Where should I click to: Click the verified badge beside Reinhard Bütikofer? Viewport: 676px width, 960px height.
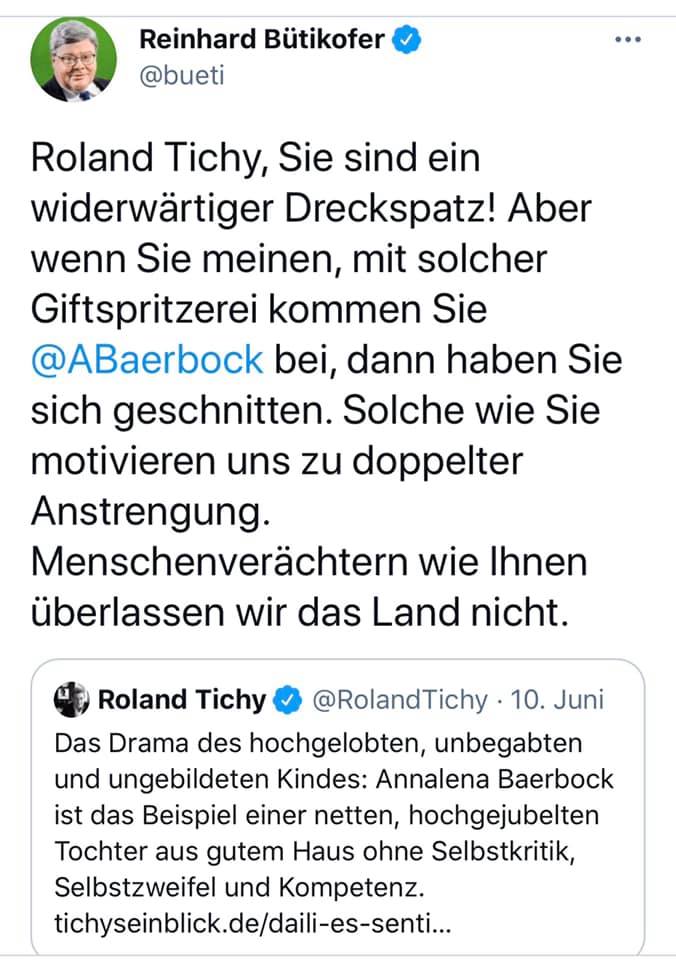[404, 40]
